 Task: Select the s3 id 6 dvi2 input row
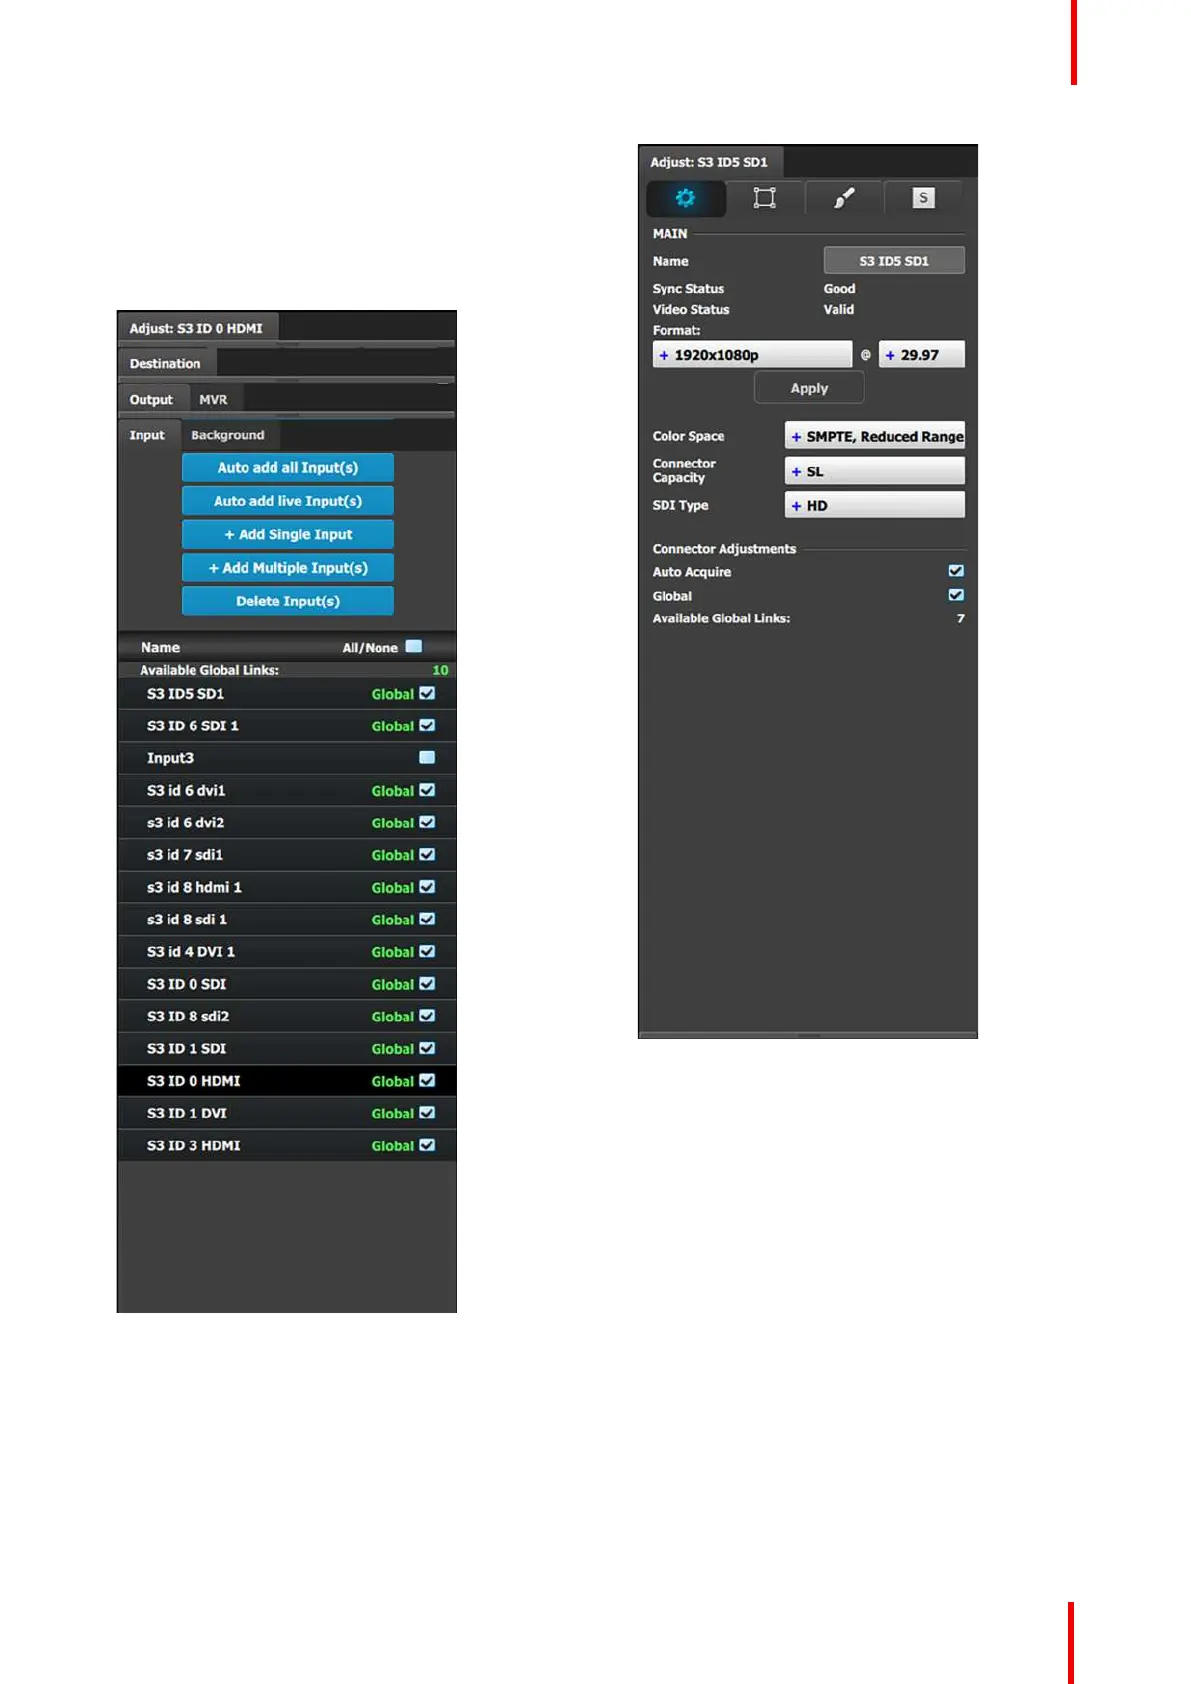(287, 822)
